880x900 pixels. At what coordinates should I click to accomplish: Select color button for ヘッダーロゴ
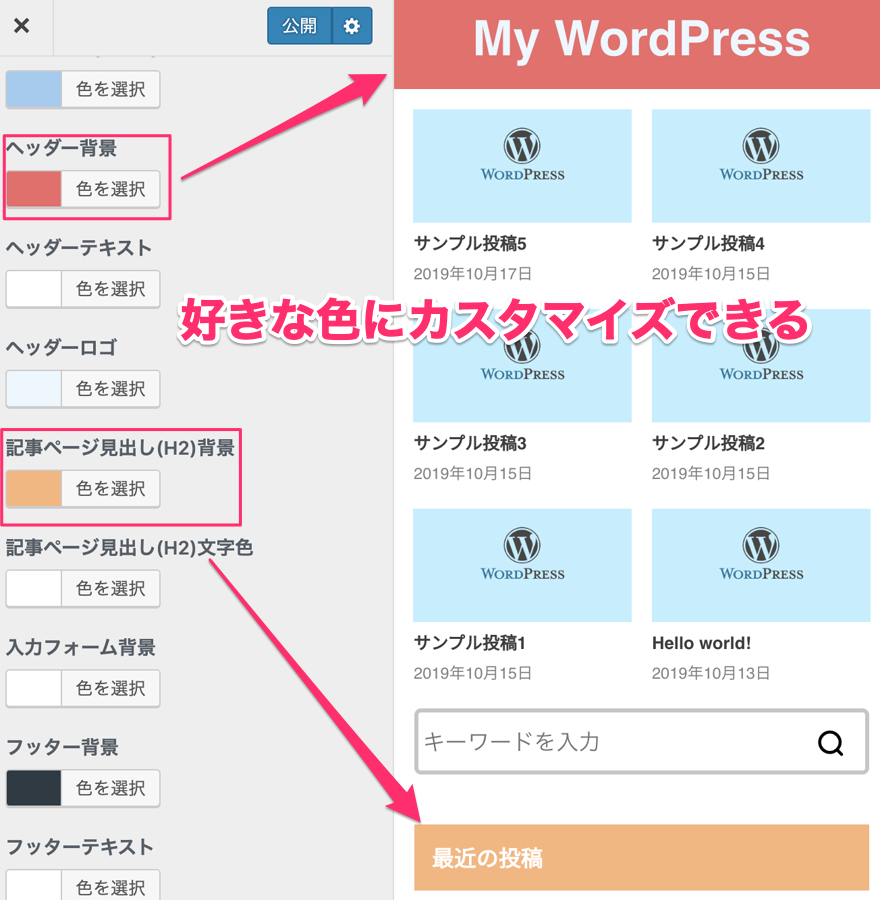click(110, 389)
